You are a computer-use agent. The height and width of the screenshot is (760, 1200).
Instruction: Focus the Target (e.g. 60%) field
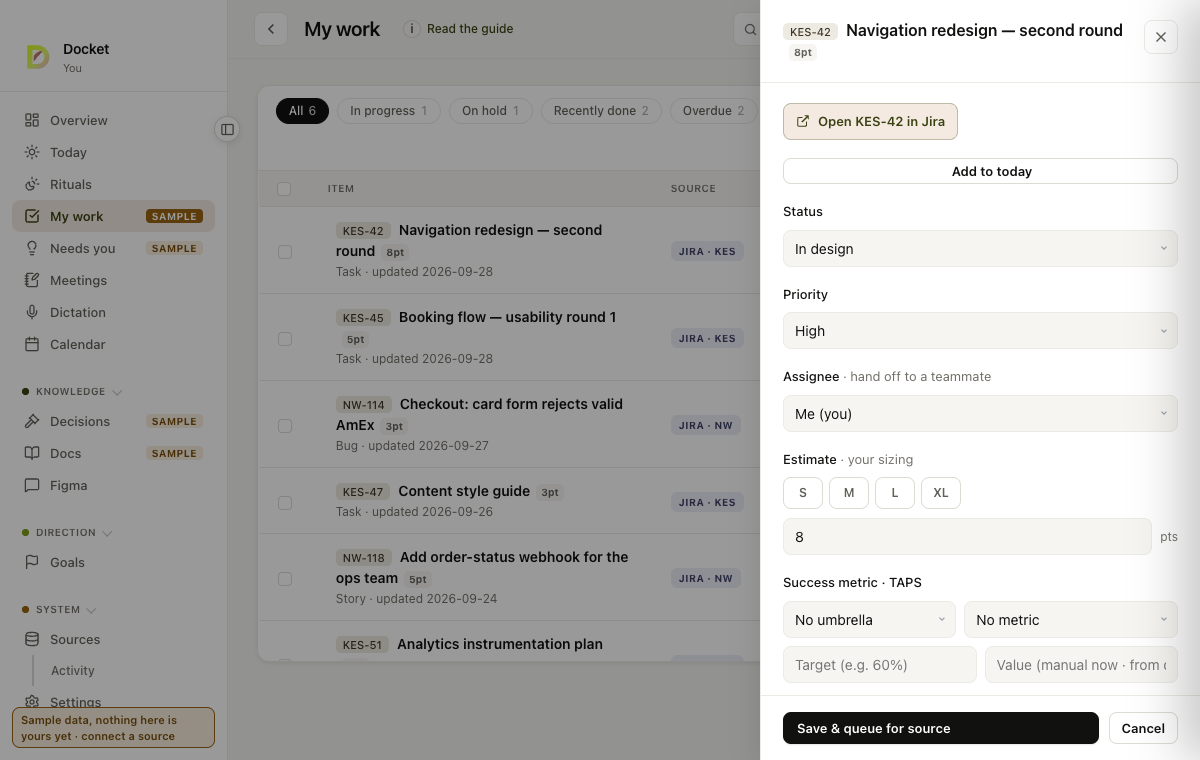880,664
